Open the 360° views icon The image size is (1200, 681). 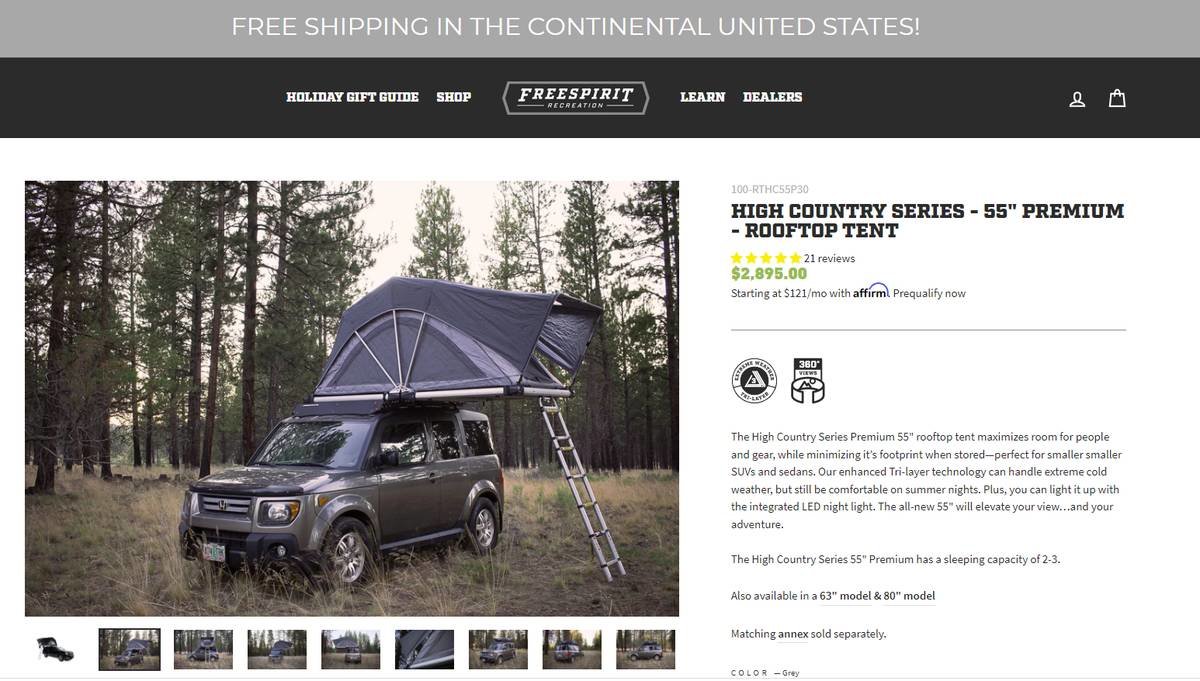tap(808, 380)
